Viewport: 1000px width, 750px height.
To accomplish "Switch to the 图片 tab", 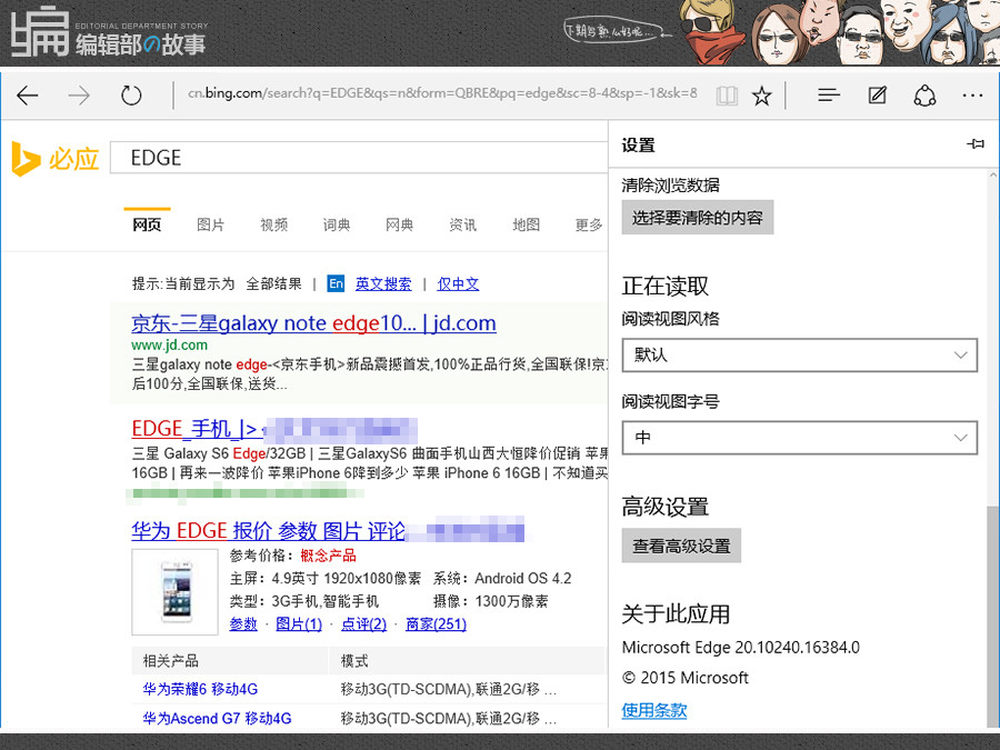I will point(210,224).
